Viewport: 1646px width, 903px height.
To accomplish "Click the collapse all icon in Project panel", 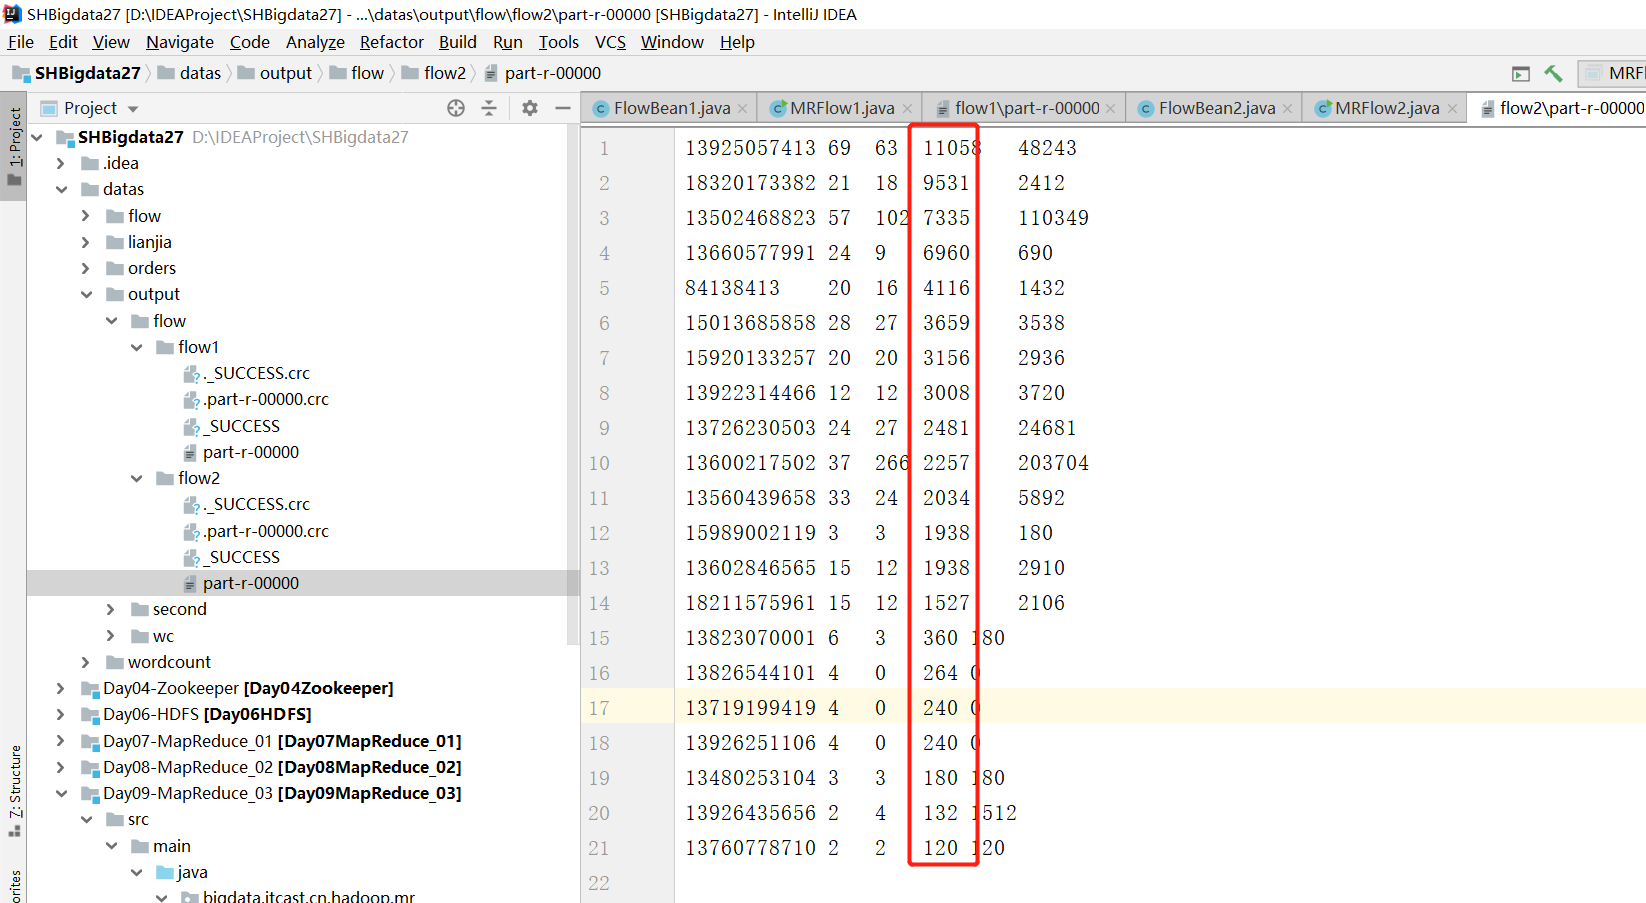I will pyautogui.click(x=489, y=108).
